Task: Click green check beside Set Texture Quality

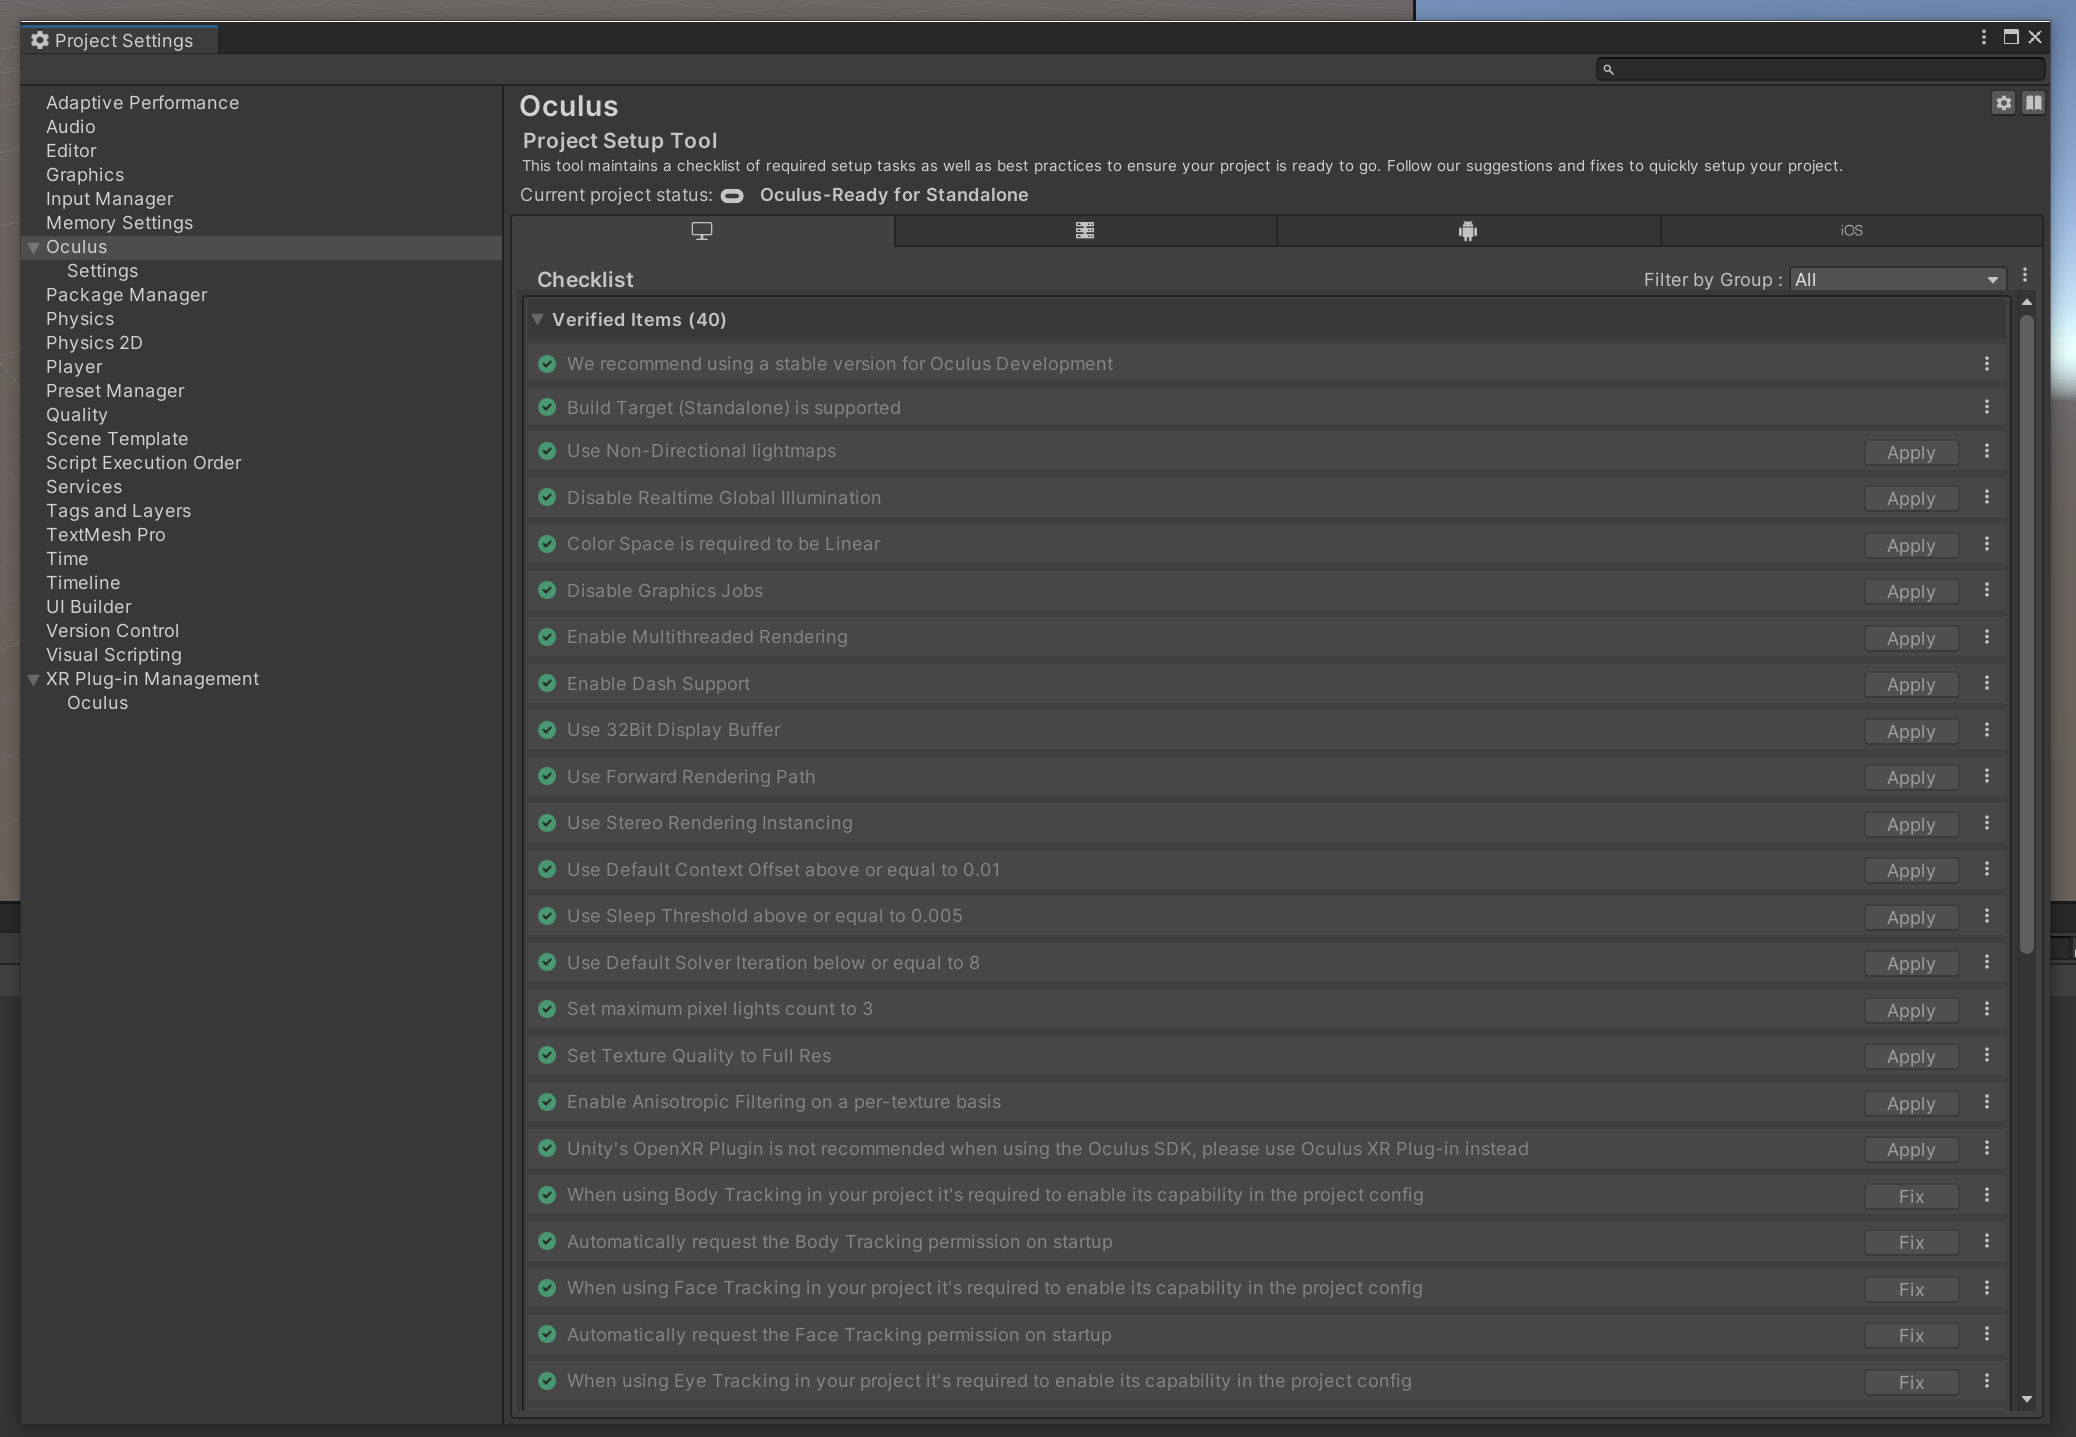Action: pos(547,1056)
